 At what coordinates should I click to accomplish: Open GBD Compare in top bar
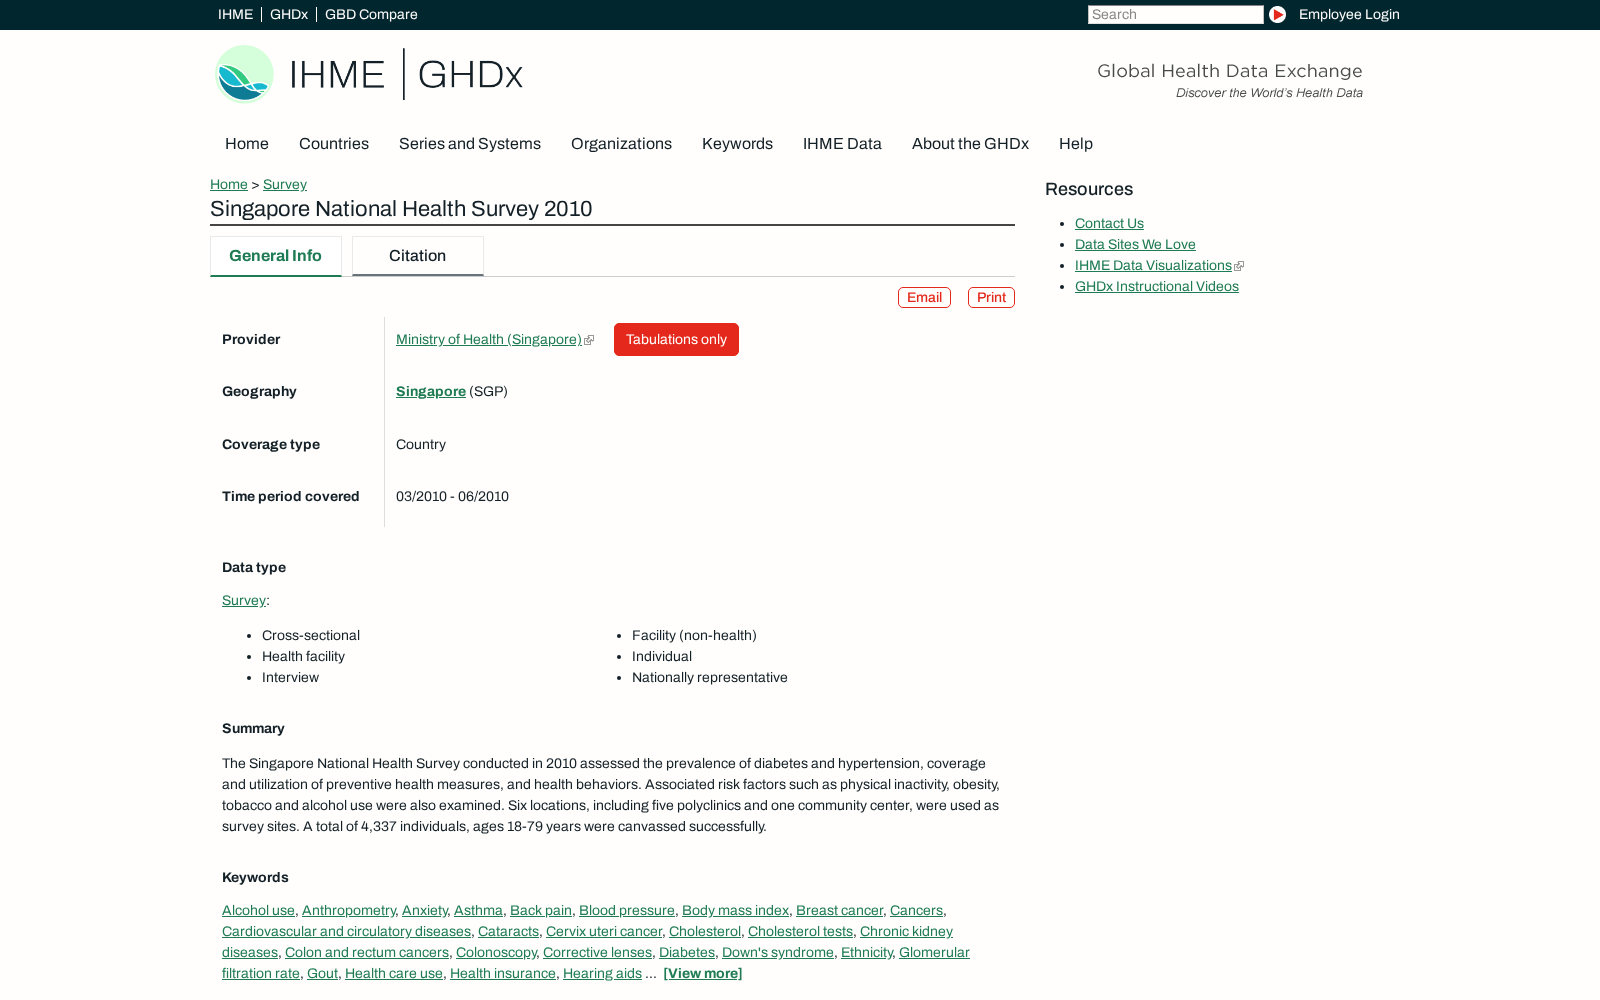371,14
